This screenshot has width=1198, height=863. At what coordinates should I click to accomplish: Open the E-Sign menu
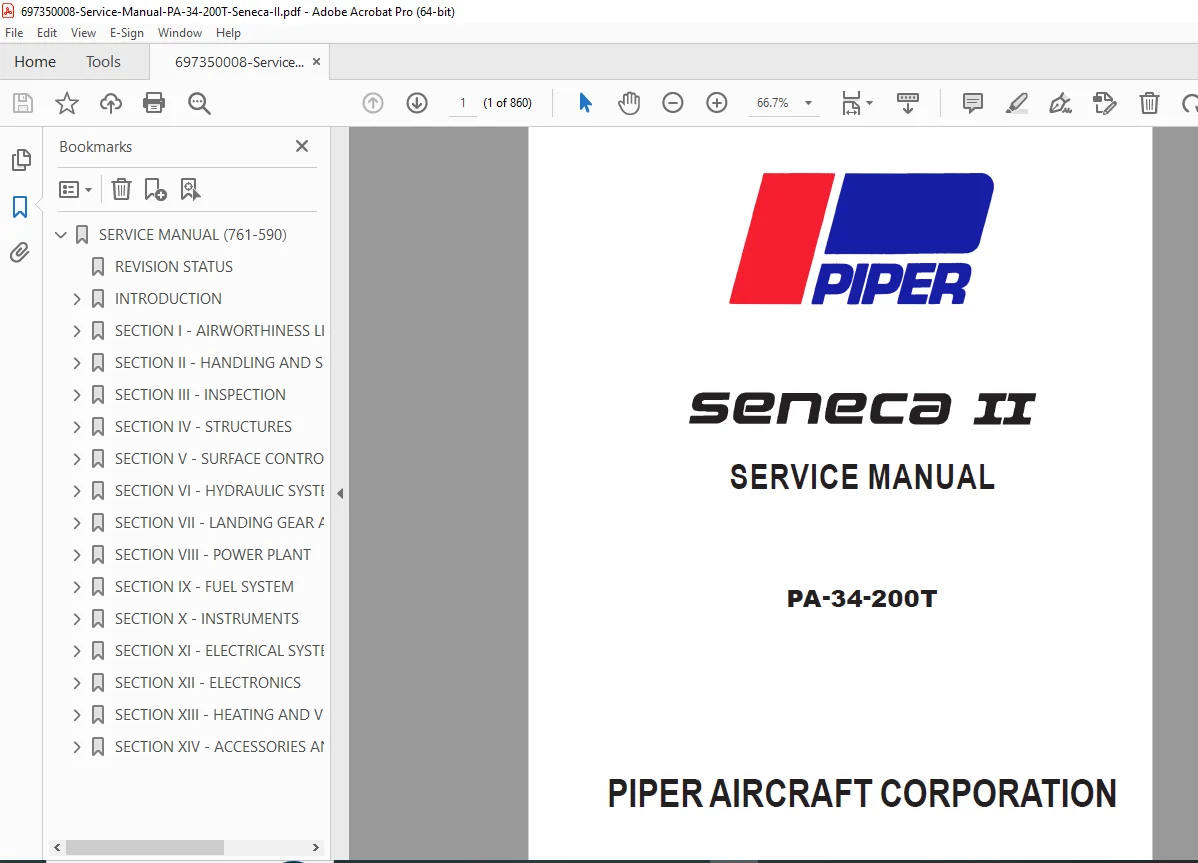127,33
